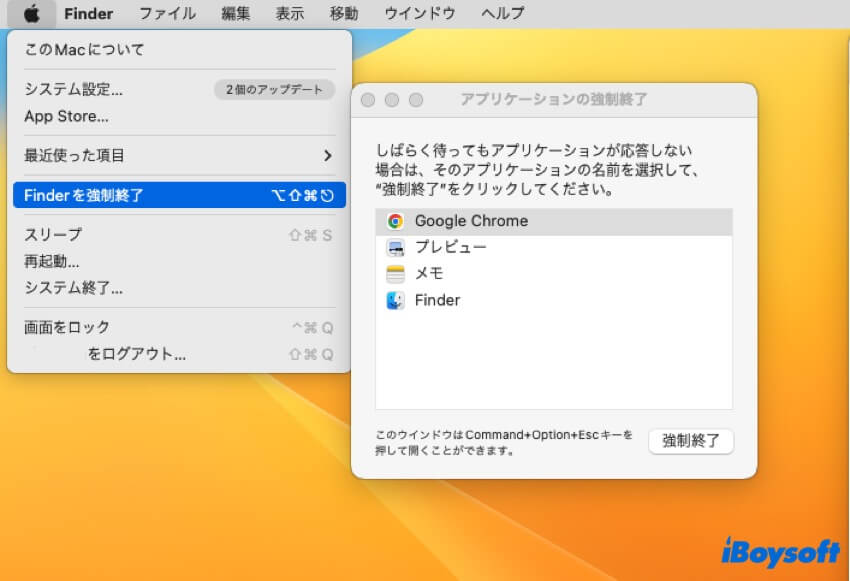Viewport: 850px width, 581px height.
Task: Click the 強制終了 button
Action: coord(691,441)
